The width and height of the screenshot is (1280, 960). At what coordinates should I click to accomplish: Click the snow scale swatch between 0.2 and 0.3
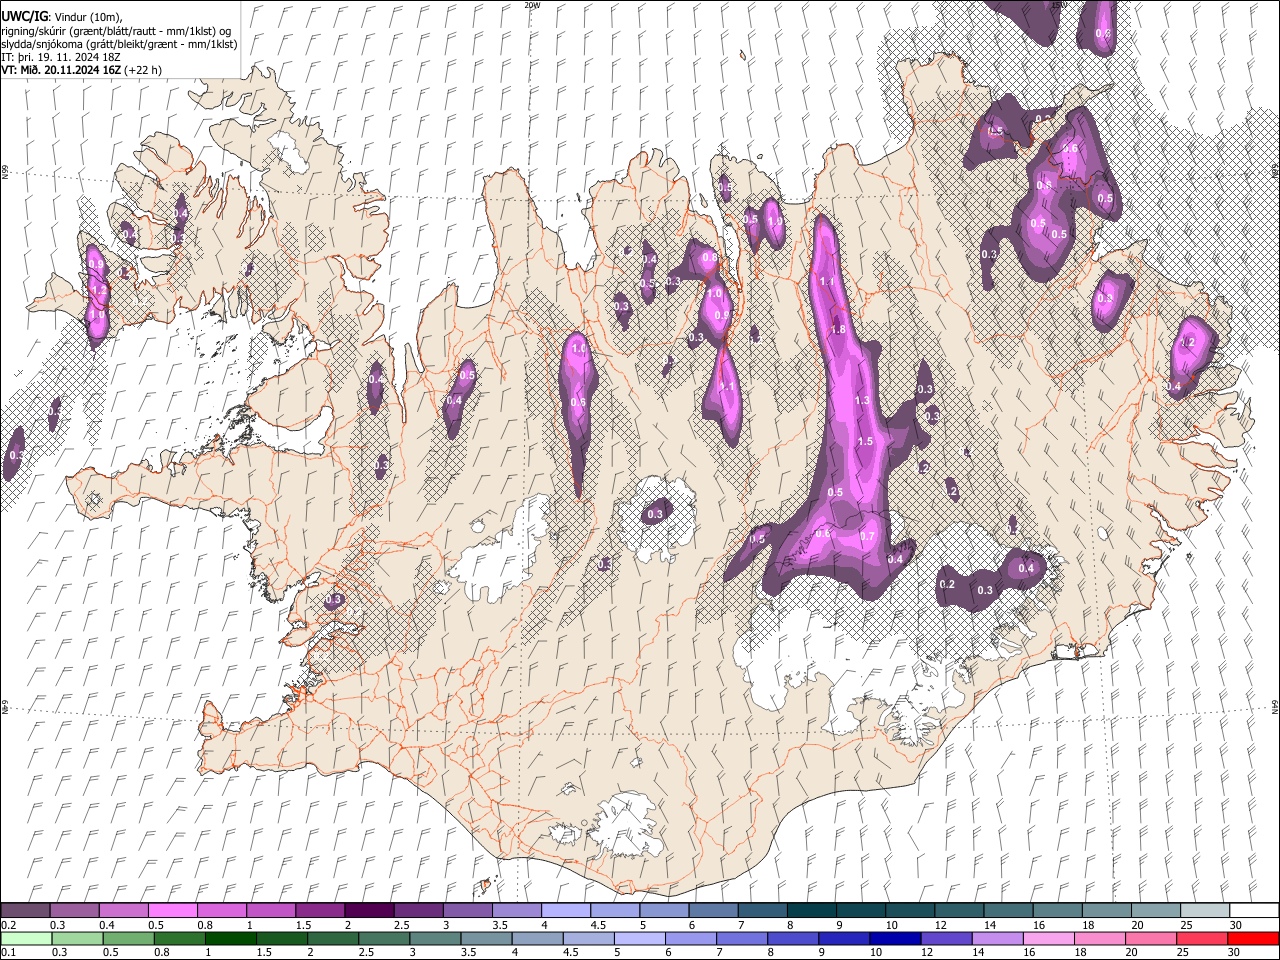pos(25,911)
